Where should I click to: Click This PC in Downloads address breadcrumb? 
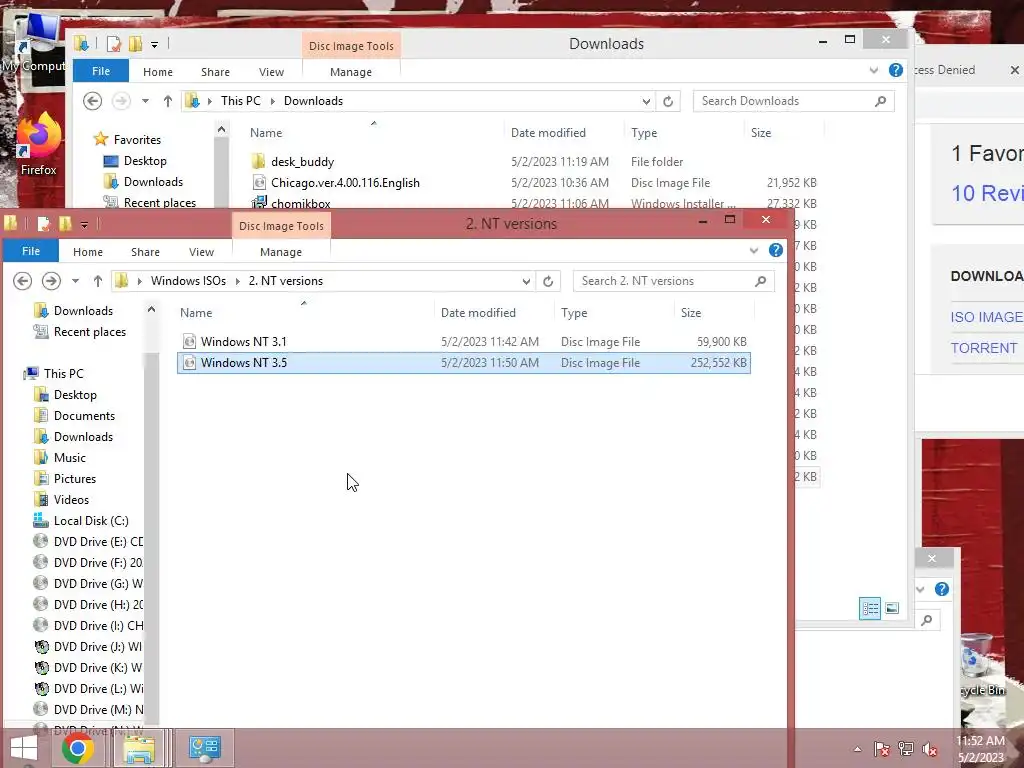tap(240, 101)
